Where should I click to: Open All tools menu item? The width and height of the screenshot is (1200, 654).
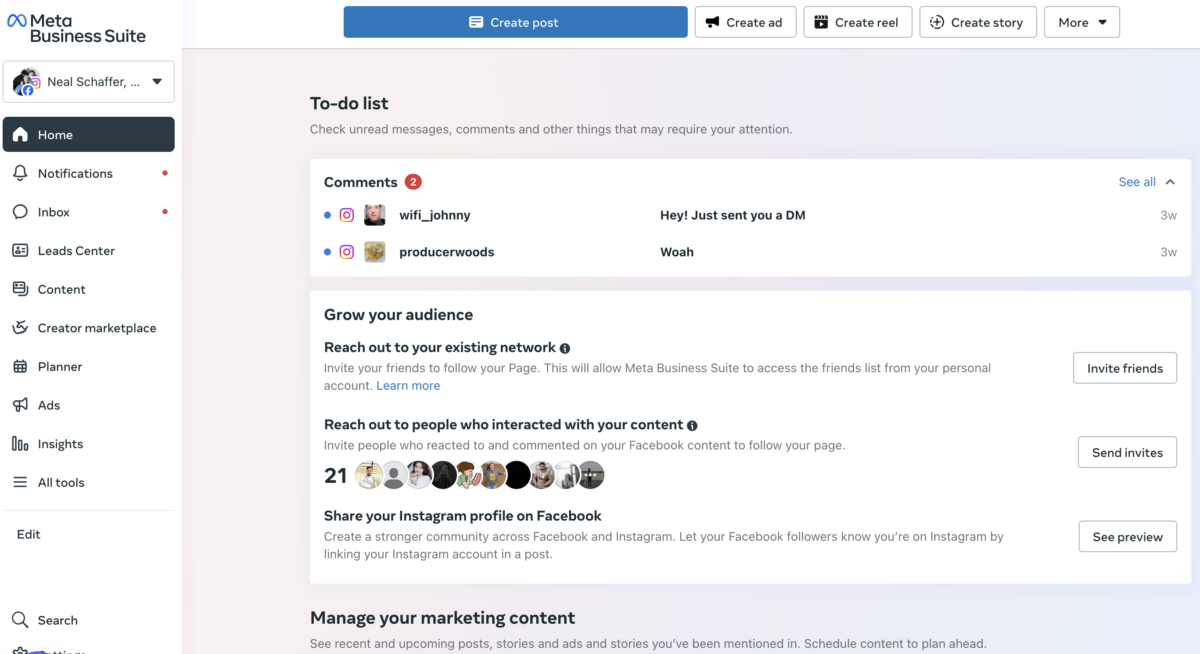pyautogui.click(x=61, y=482)
